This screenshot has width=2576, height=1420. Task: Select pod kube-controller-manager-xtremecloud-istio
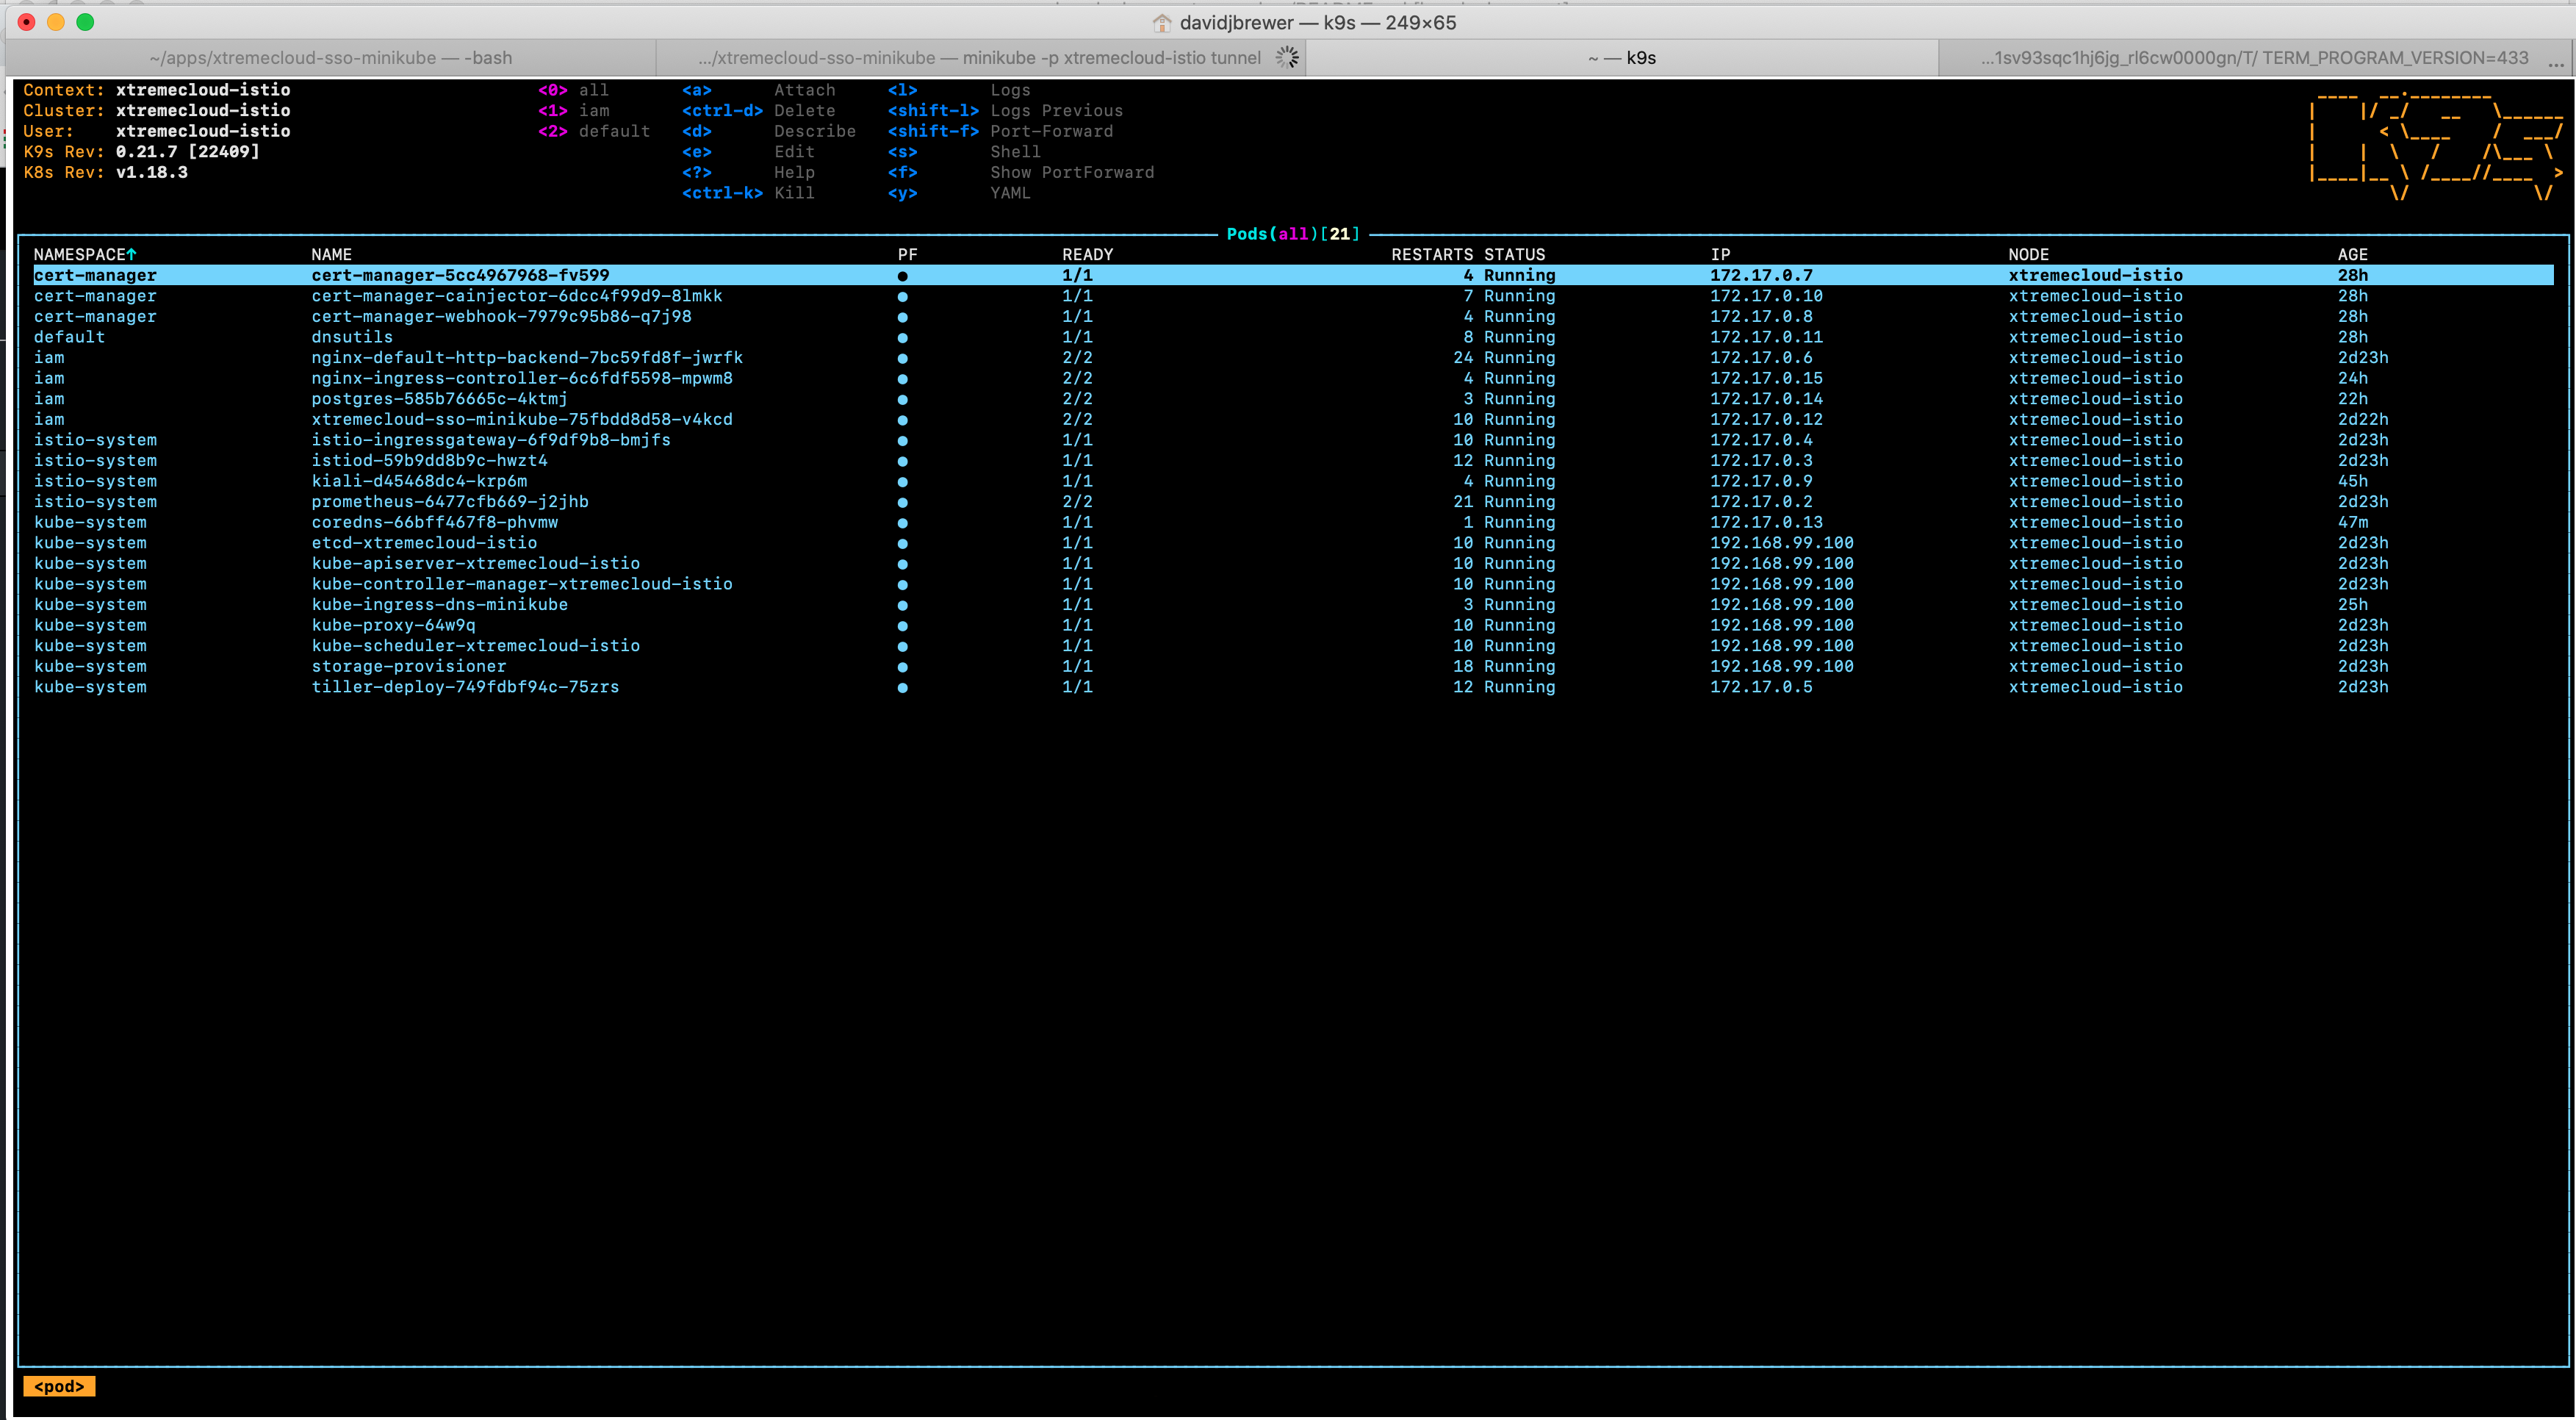click(x=1293, y=584)
